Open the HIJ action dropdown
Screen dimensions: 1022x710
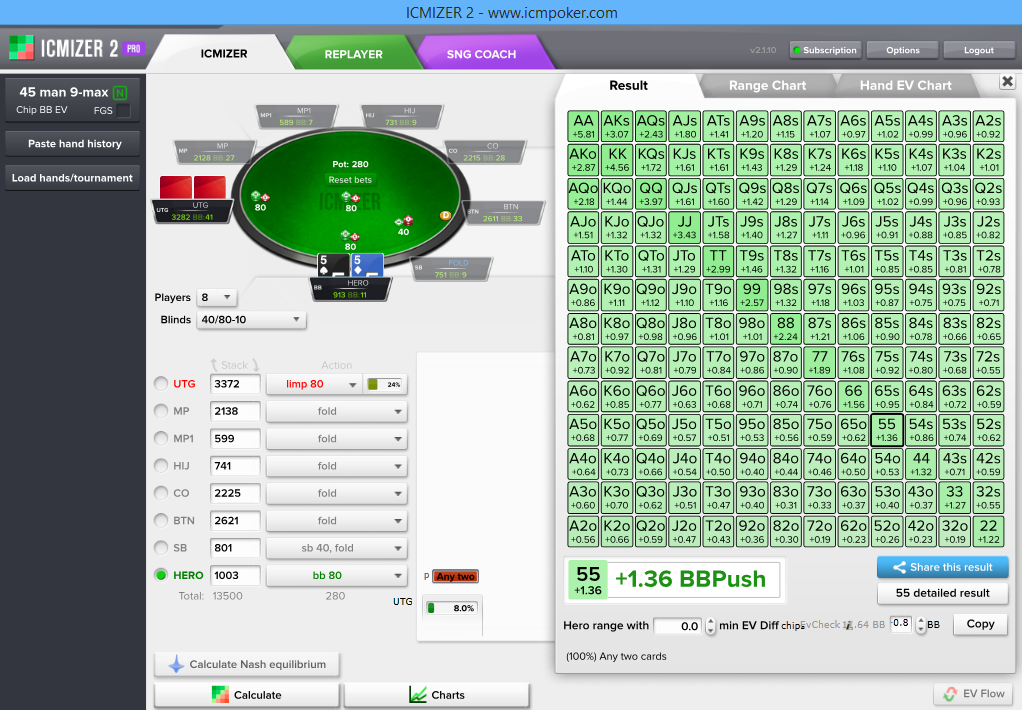(336, 466)
